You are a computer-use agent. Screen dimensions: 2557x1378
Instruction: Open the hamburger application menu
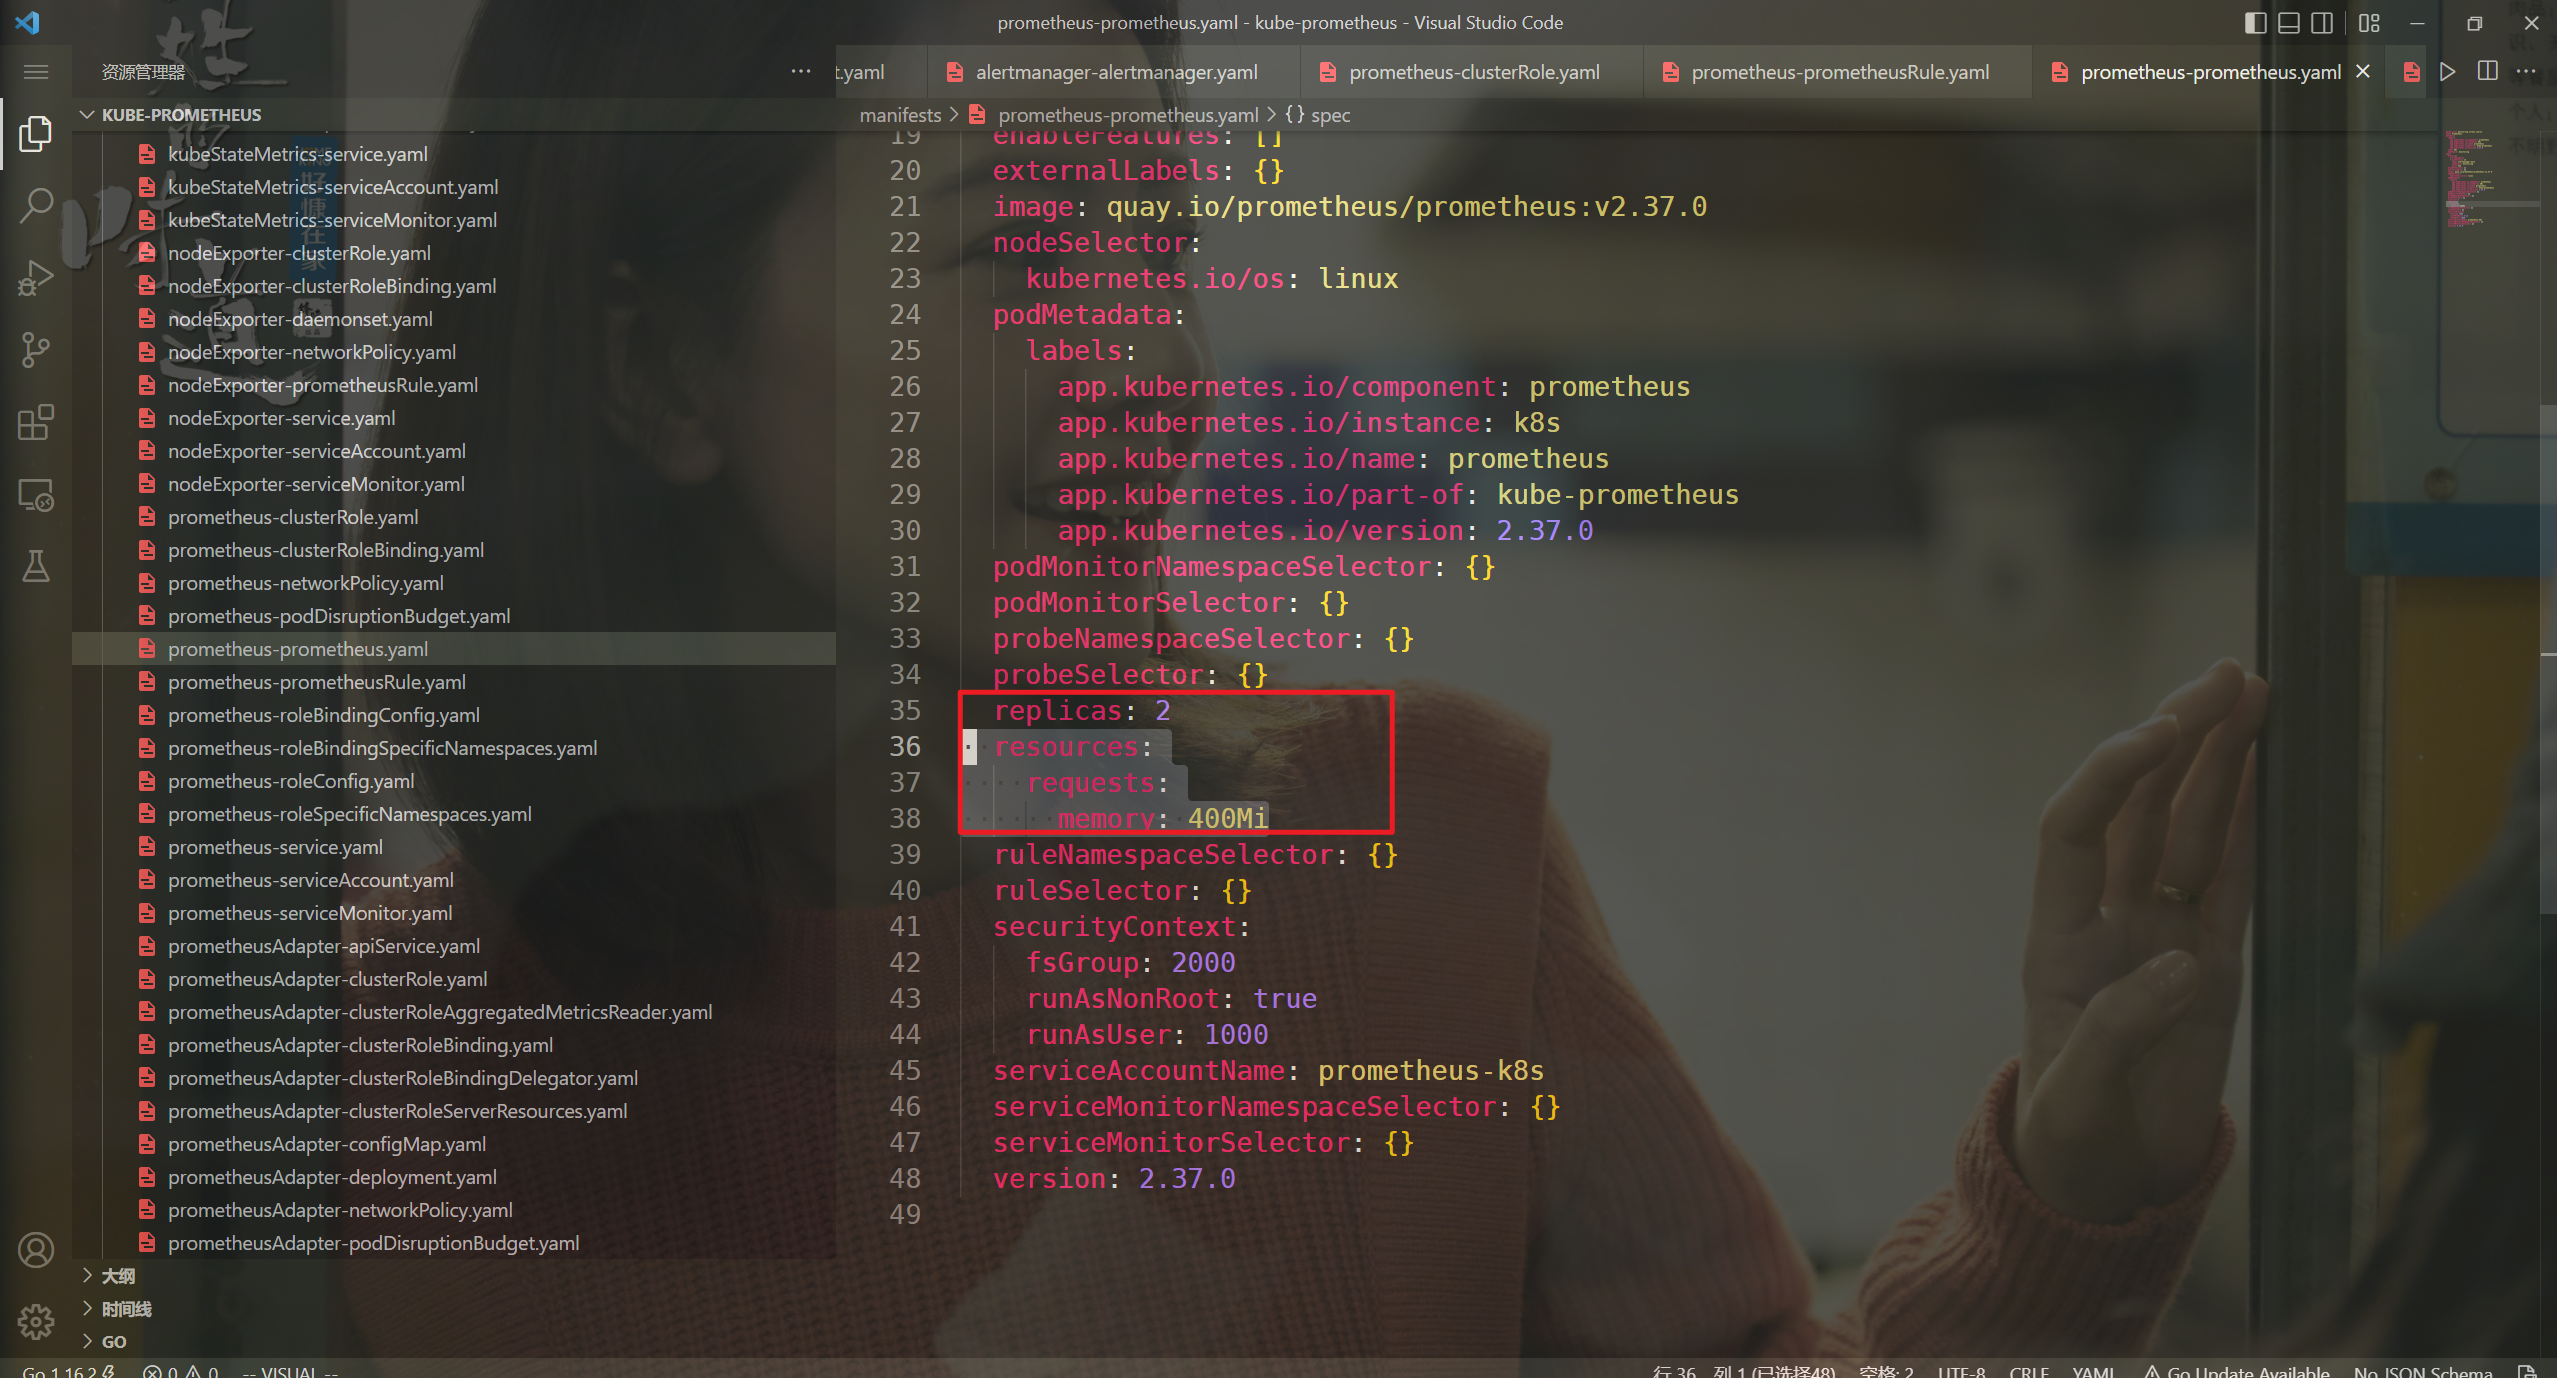coord(36,72)
